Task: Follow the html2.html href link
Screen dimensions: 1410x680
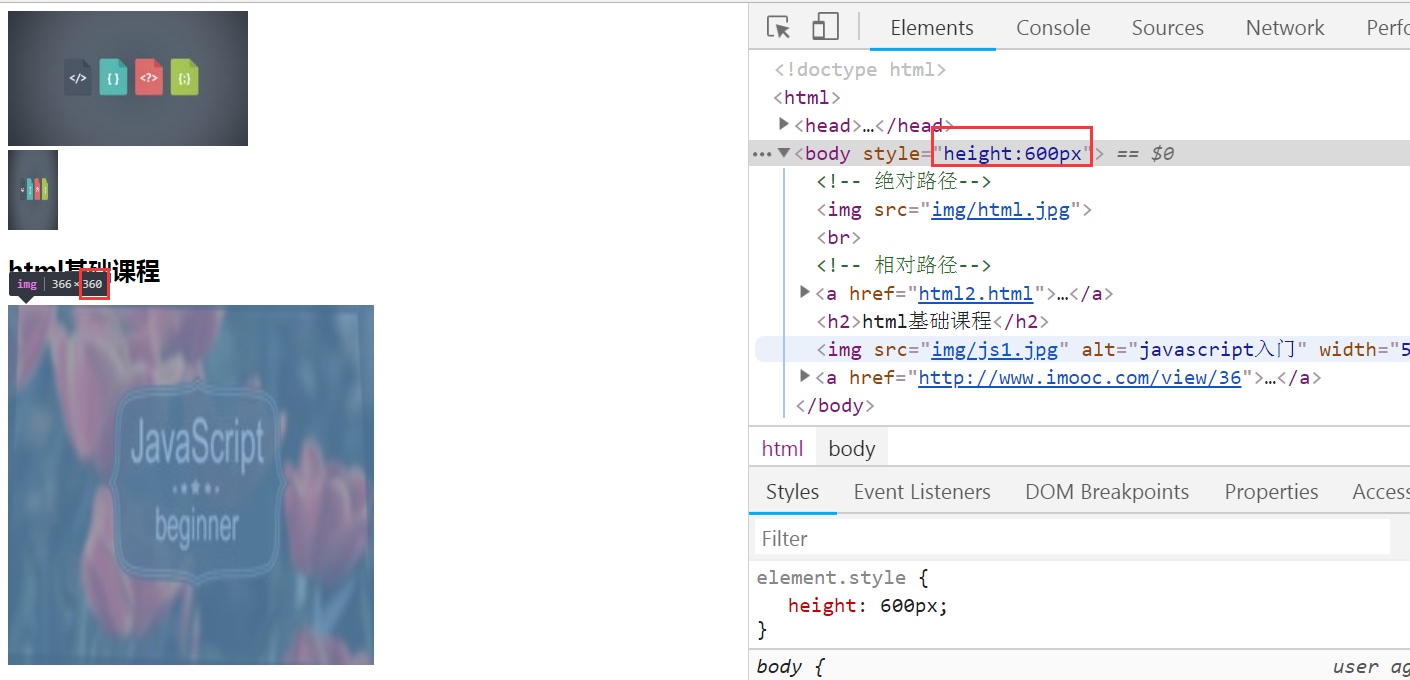Action: [x=975, y=294]
